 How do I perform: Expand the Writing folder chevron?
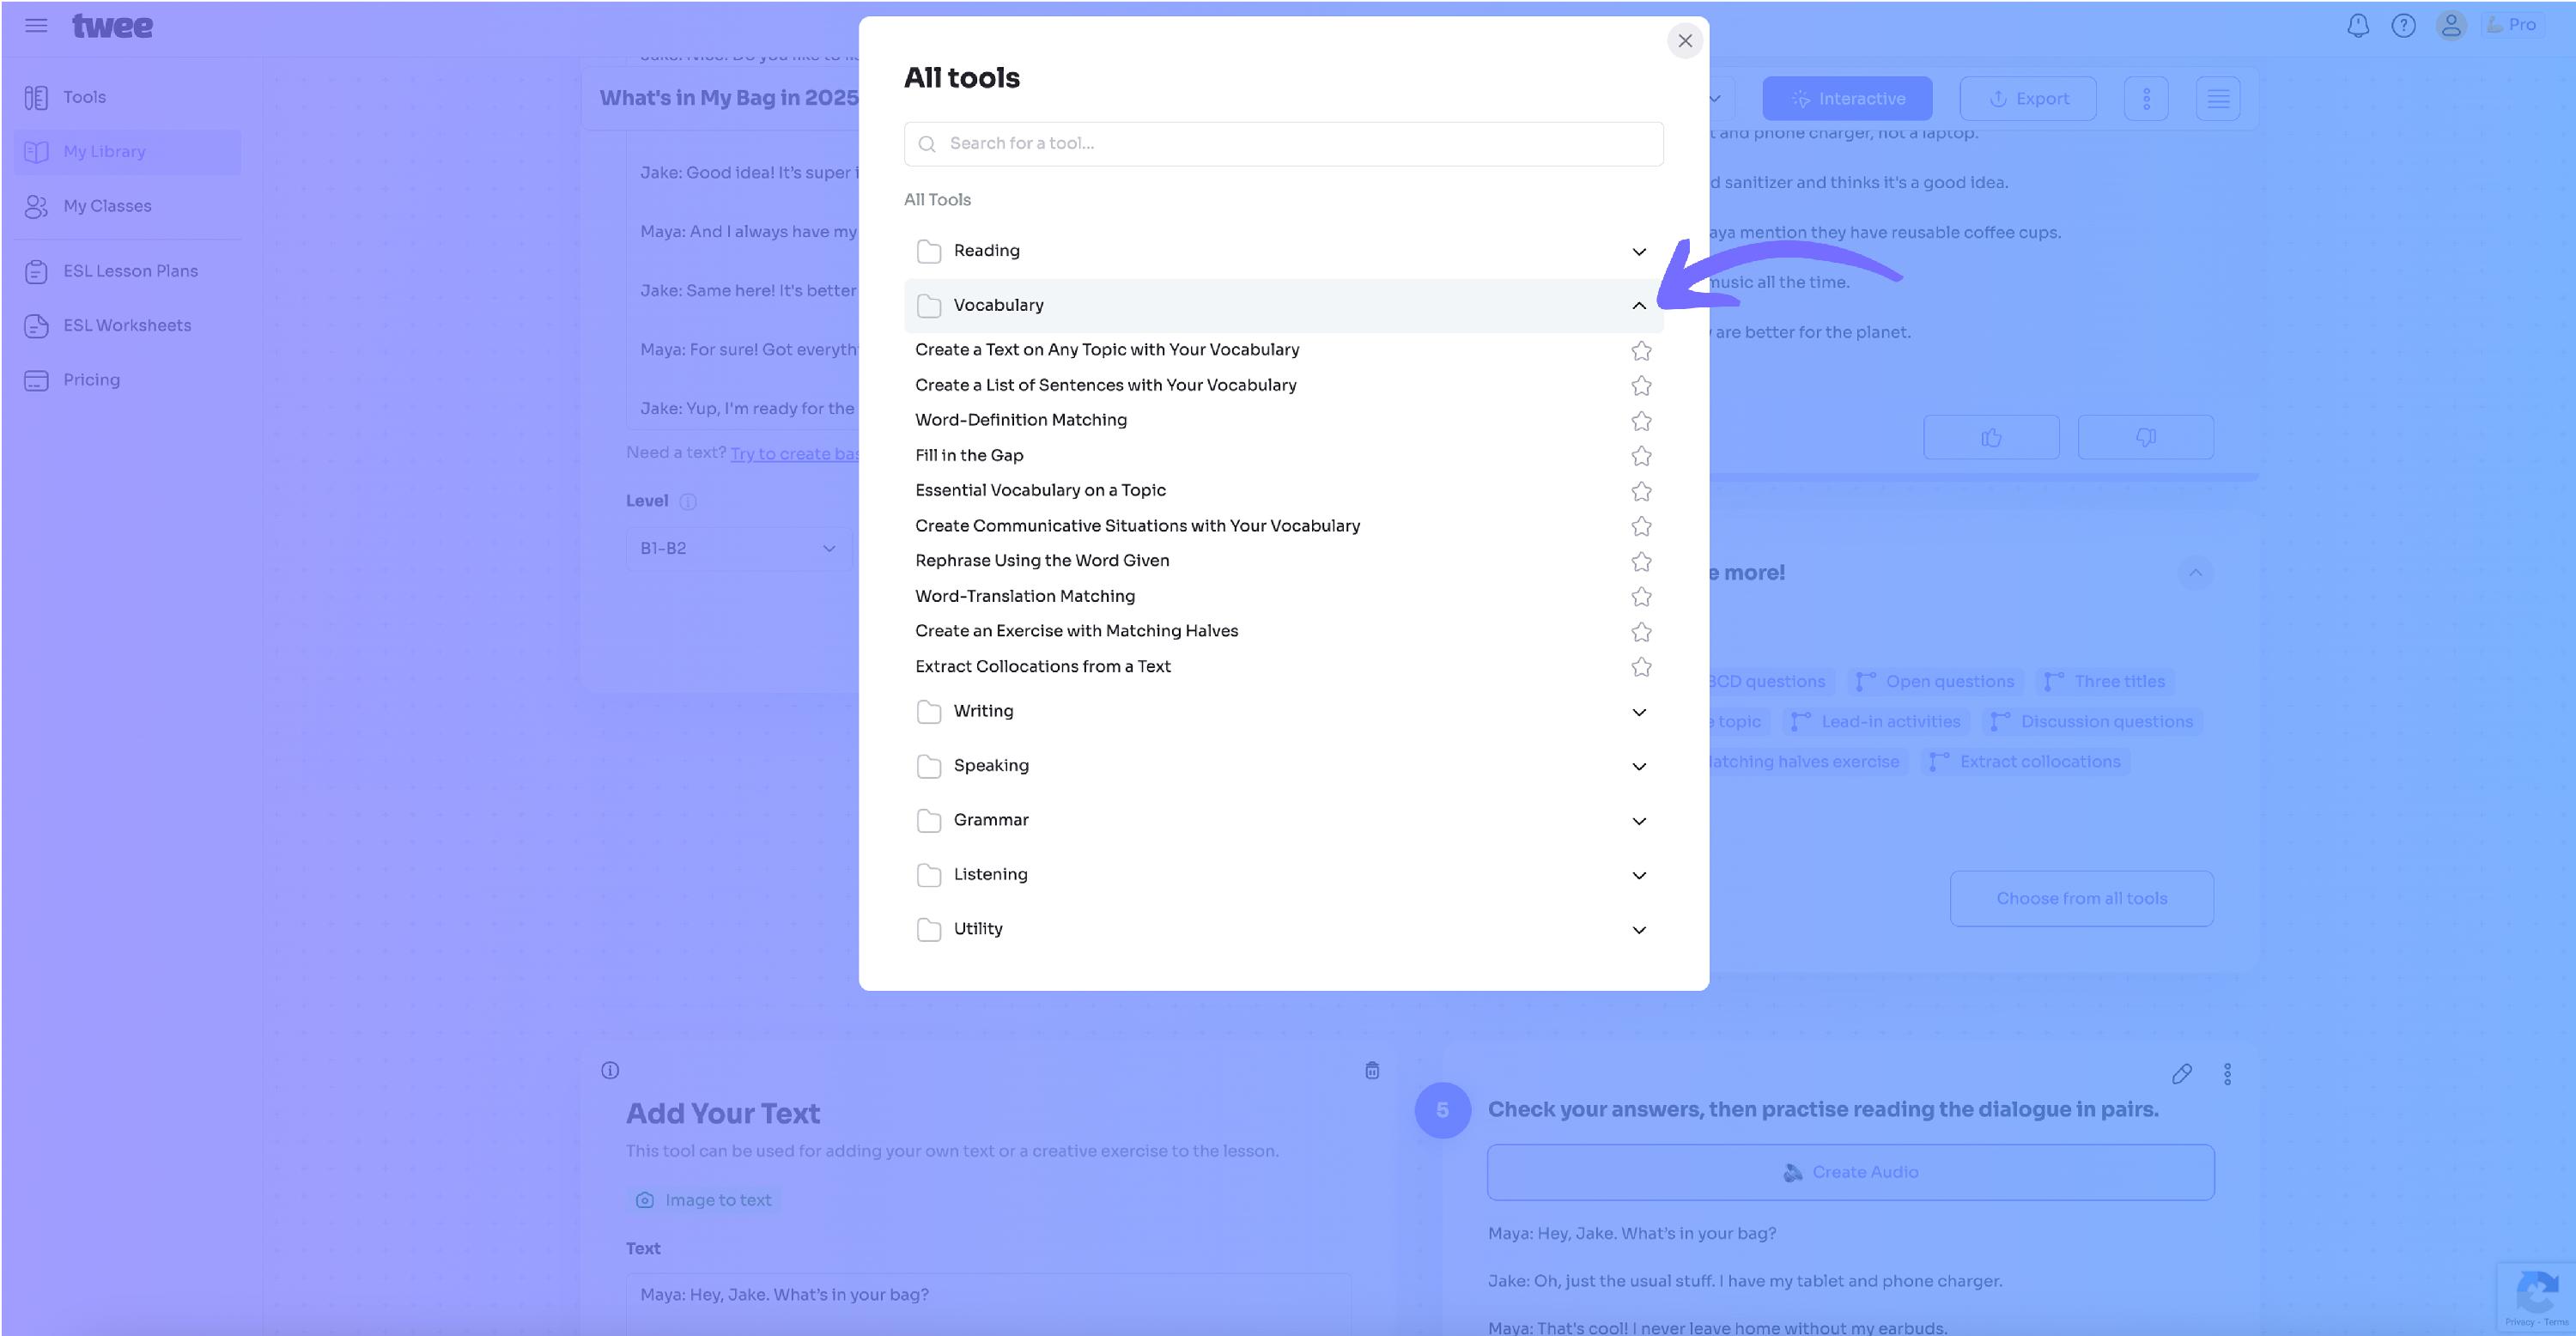click(x=1639, y=712)
